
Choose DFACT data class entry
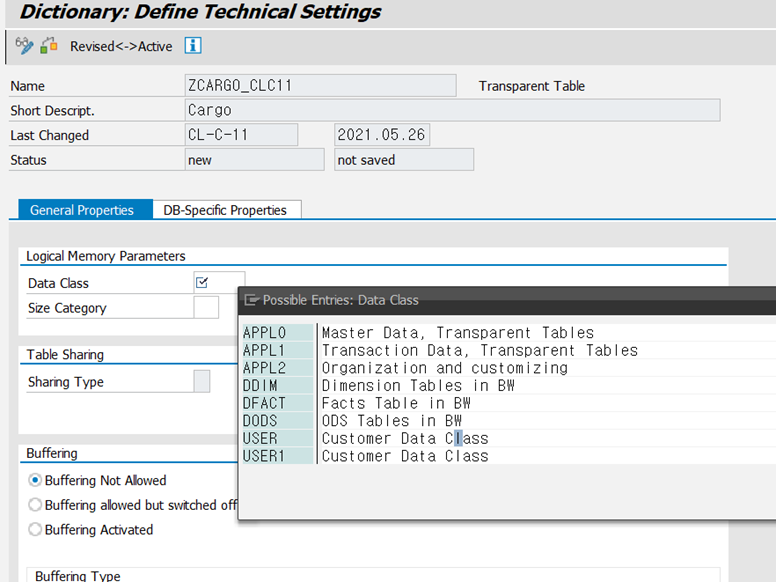coord(278,403)
